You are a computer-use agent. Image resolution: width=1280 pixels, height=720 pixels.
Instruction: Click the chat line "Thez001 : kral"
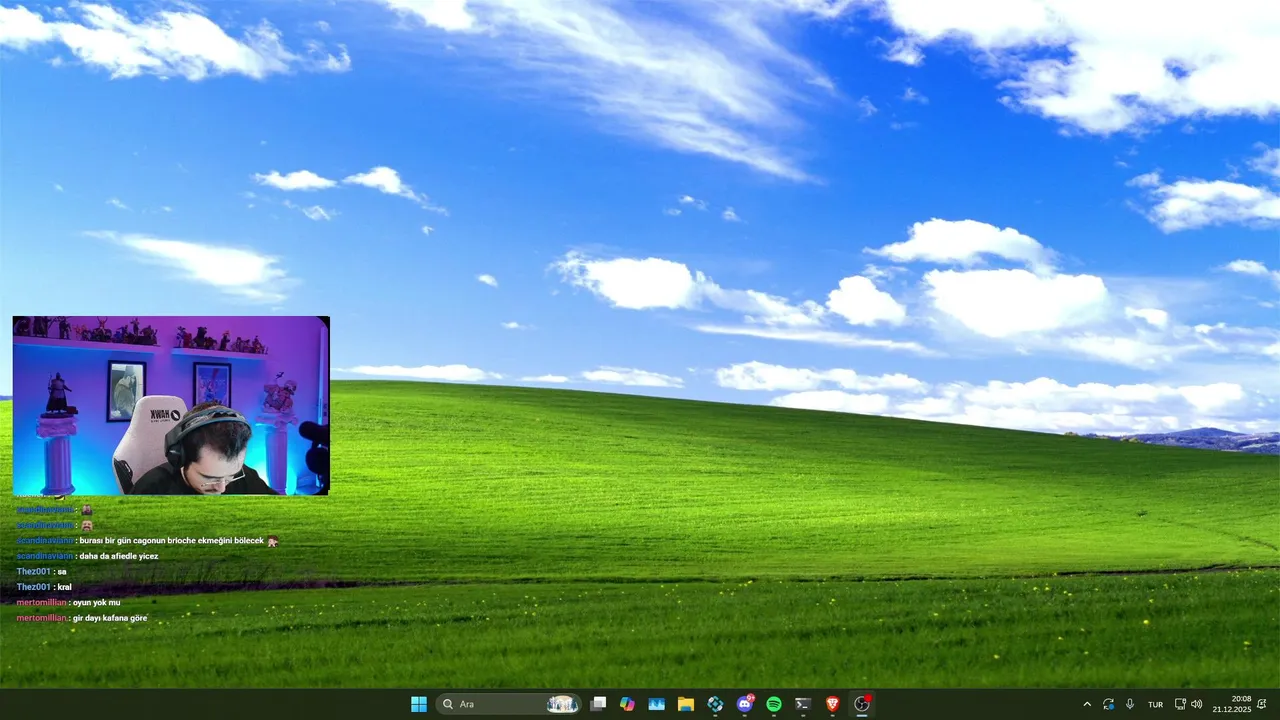coord(44,587)
